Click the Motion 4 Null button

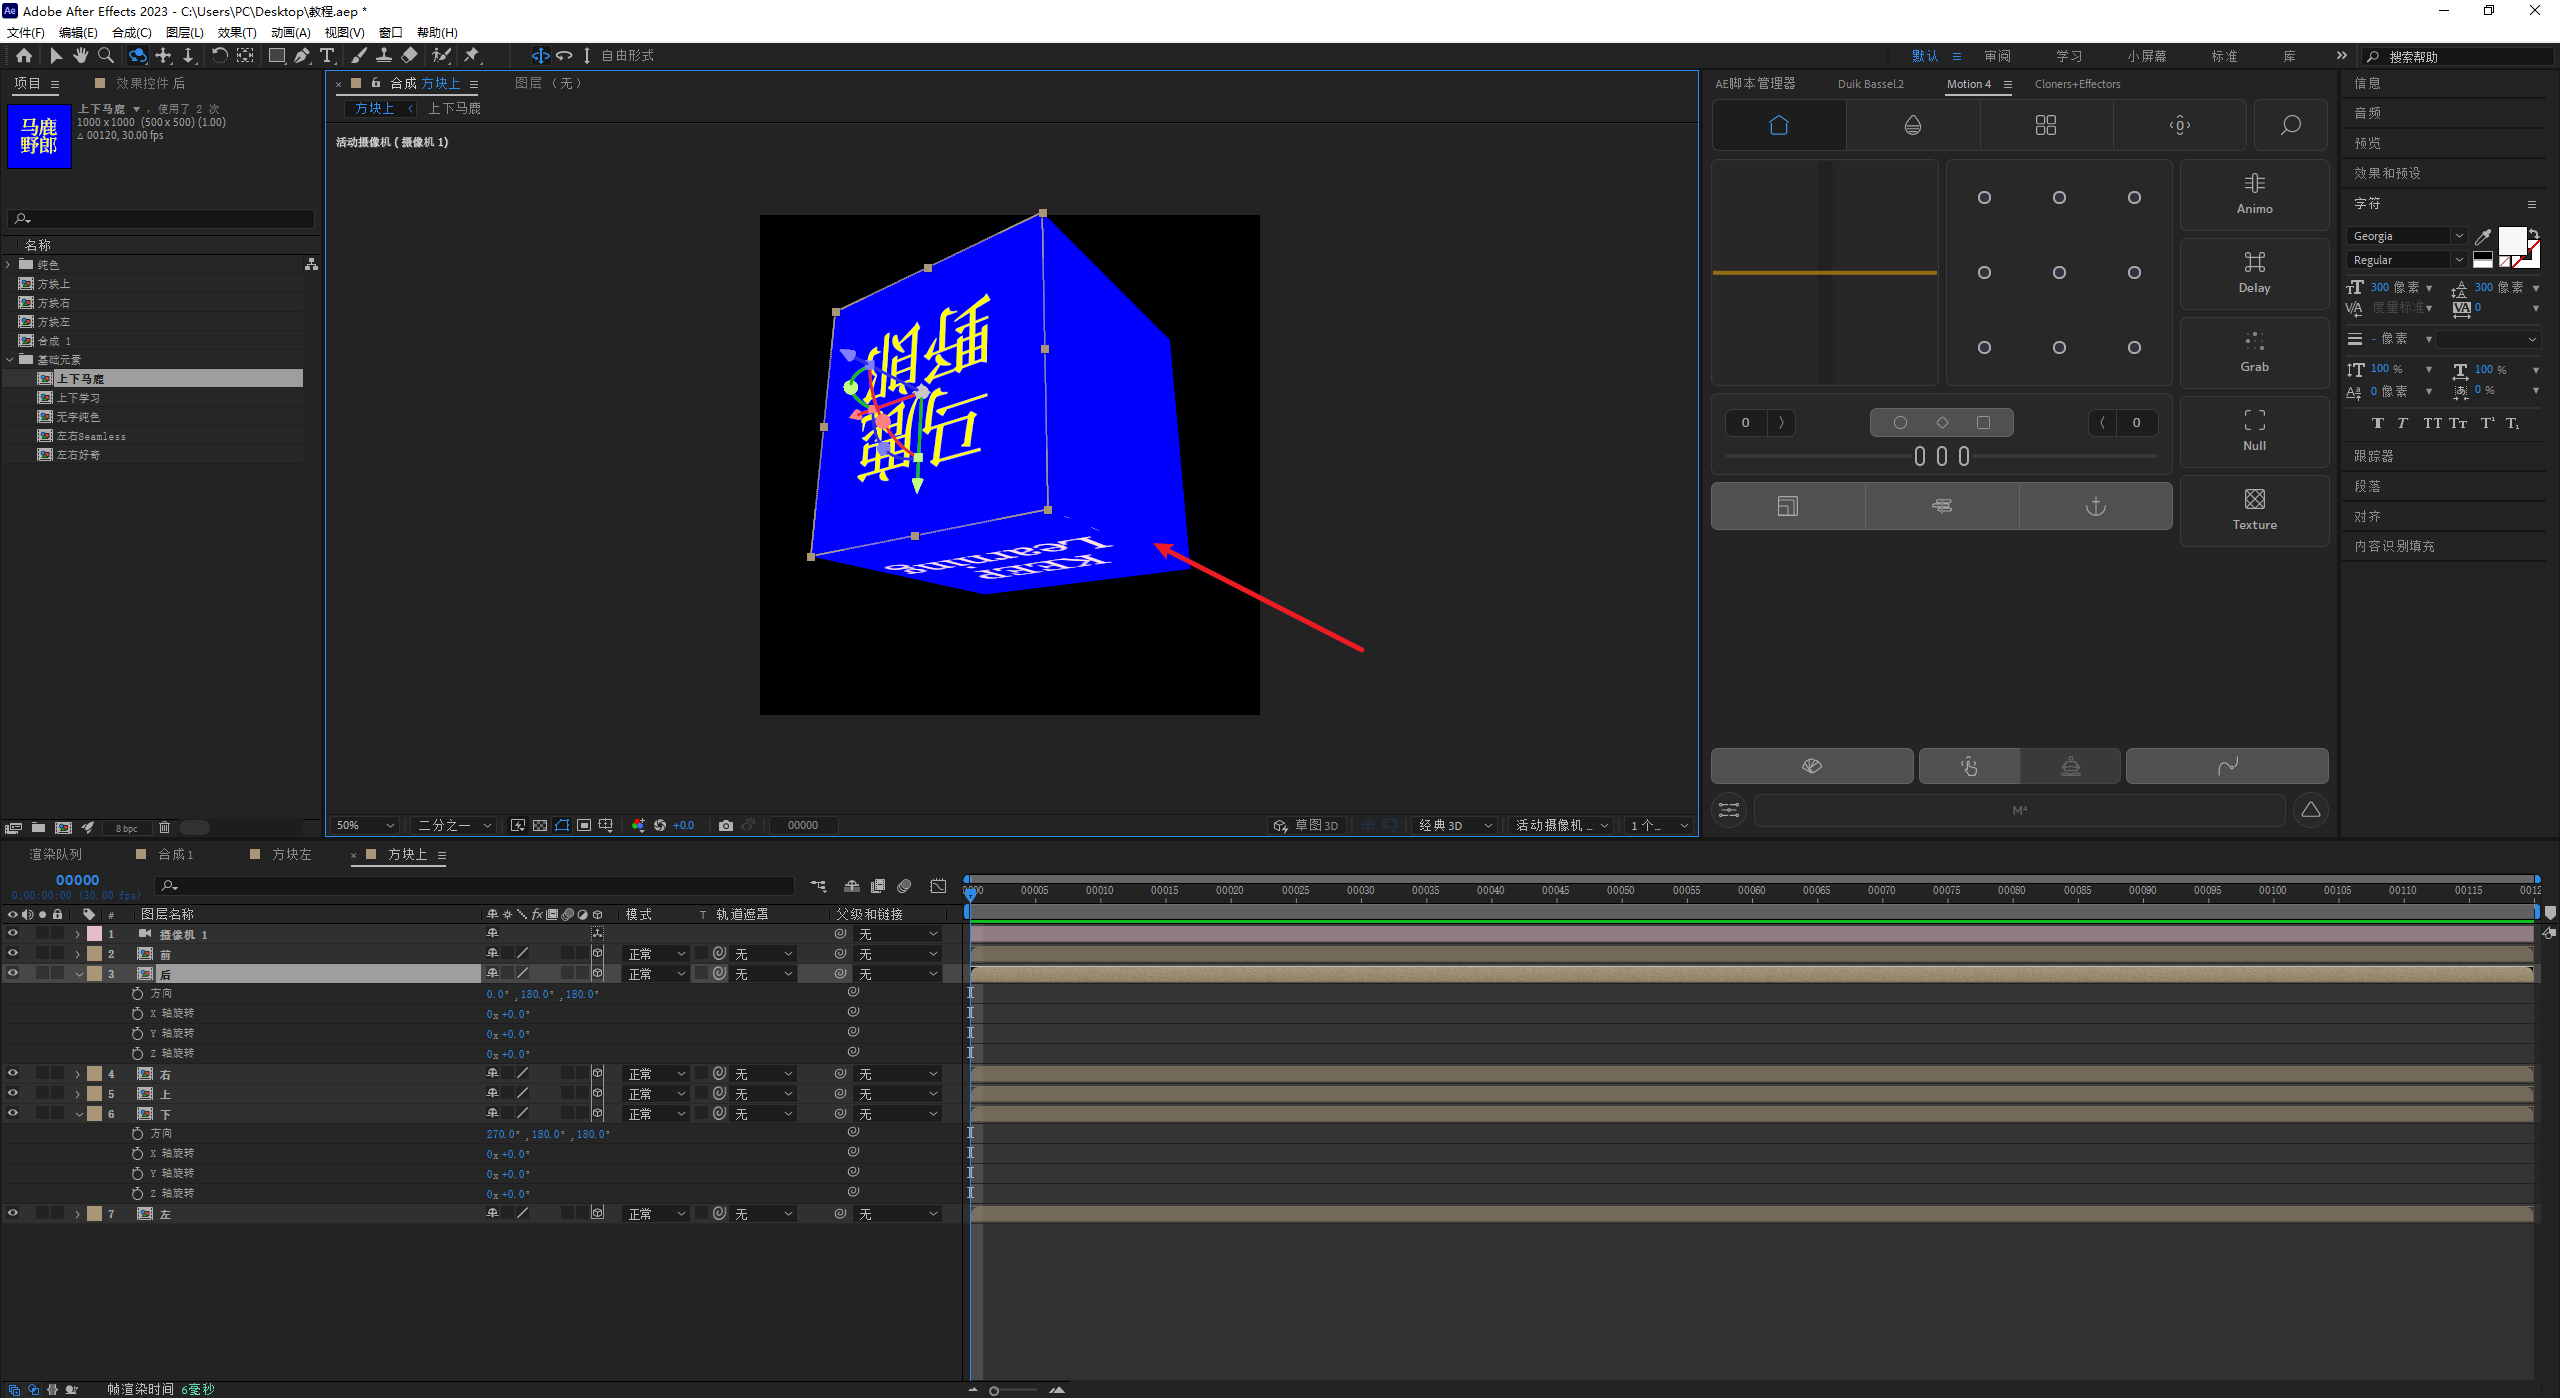[x=2254, y=430]
